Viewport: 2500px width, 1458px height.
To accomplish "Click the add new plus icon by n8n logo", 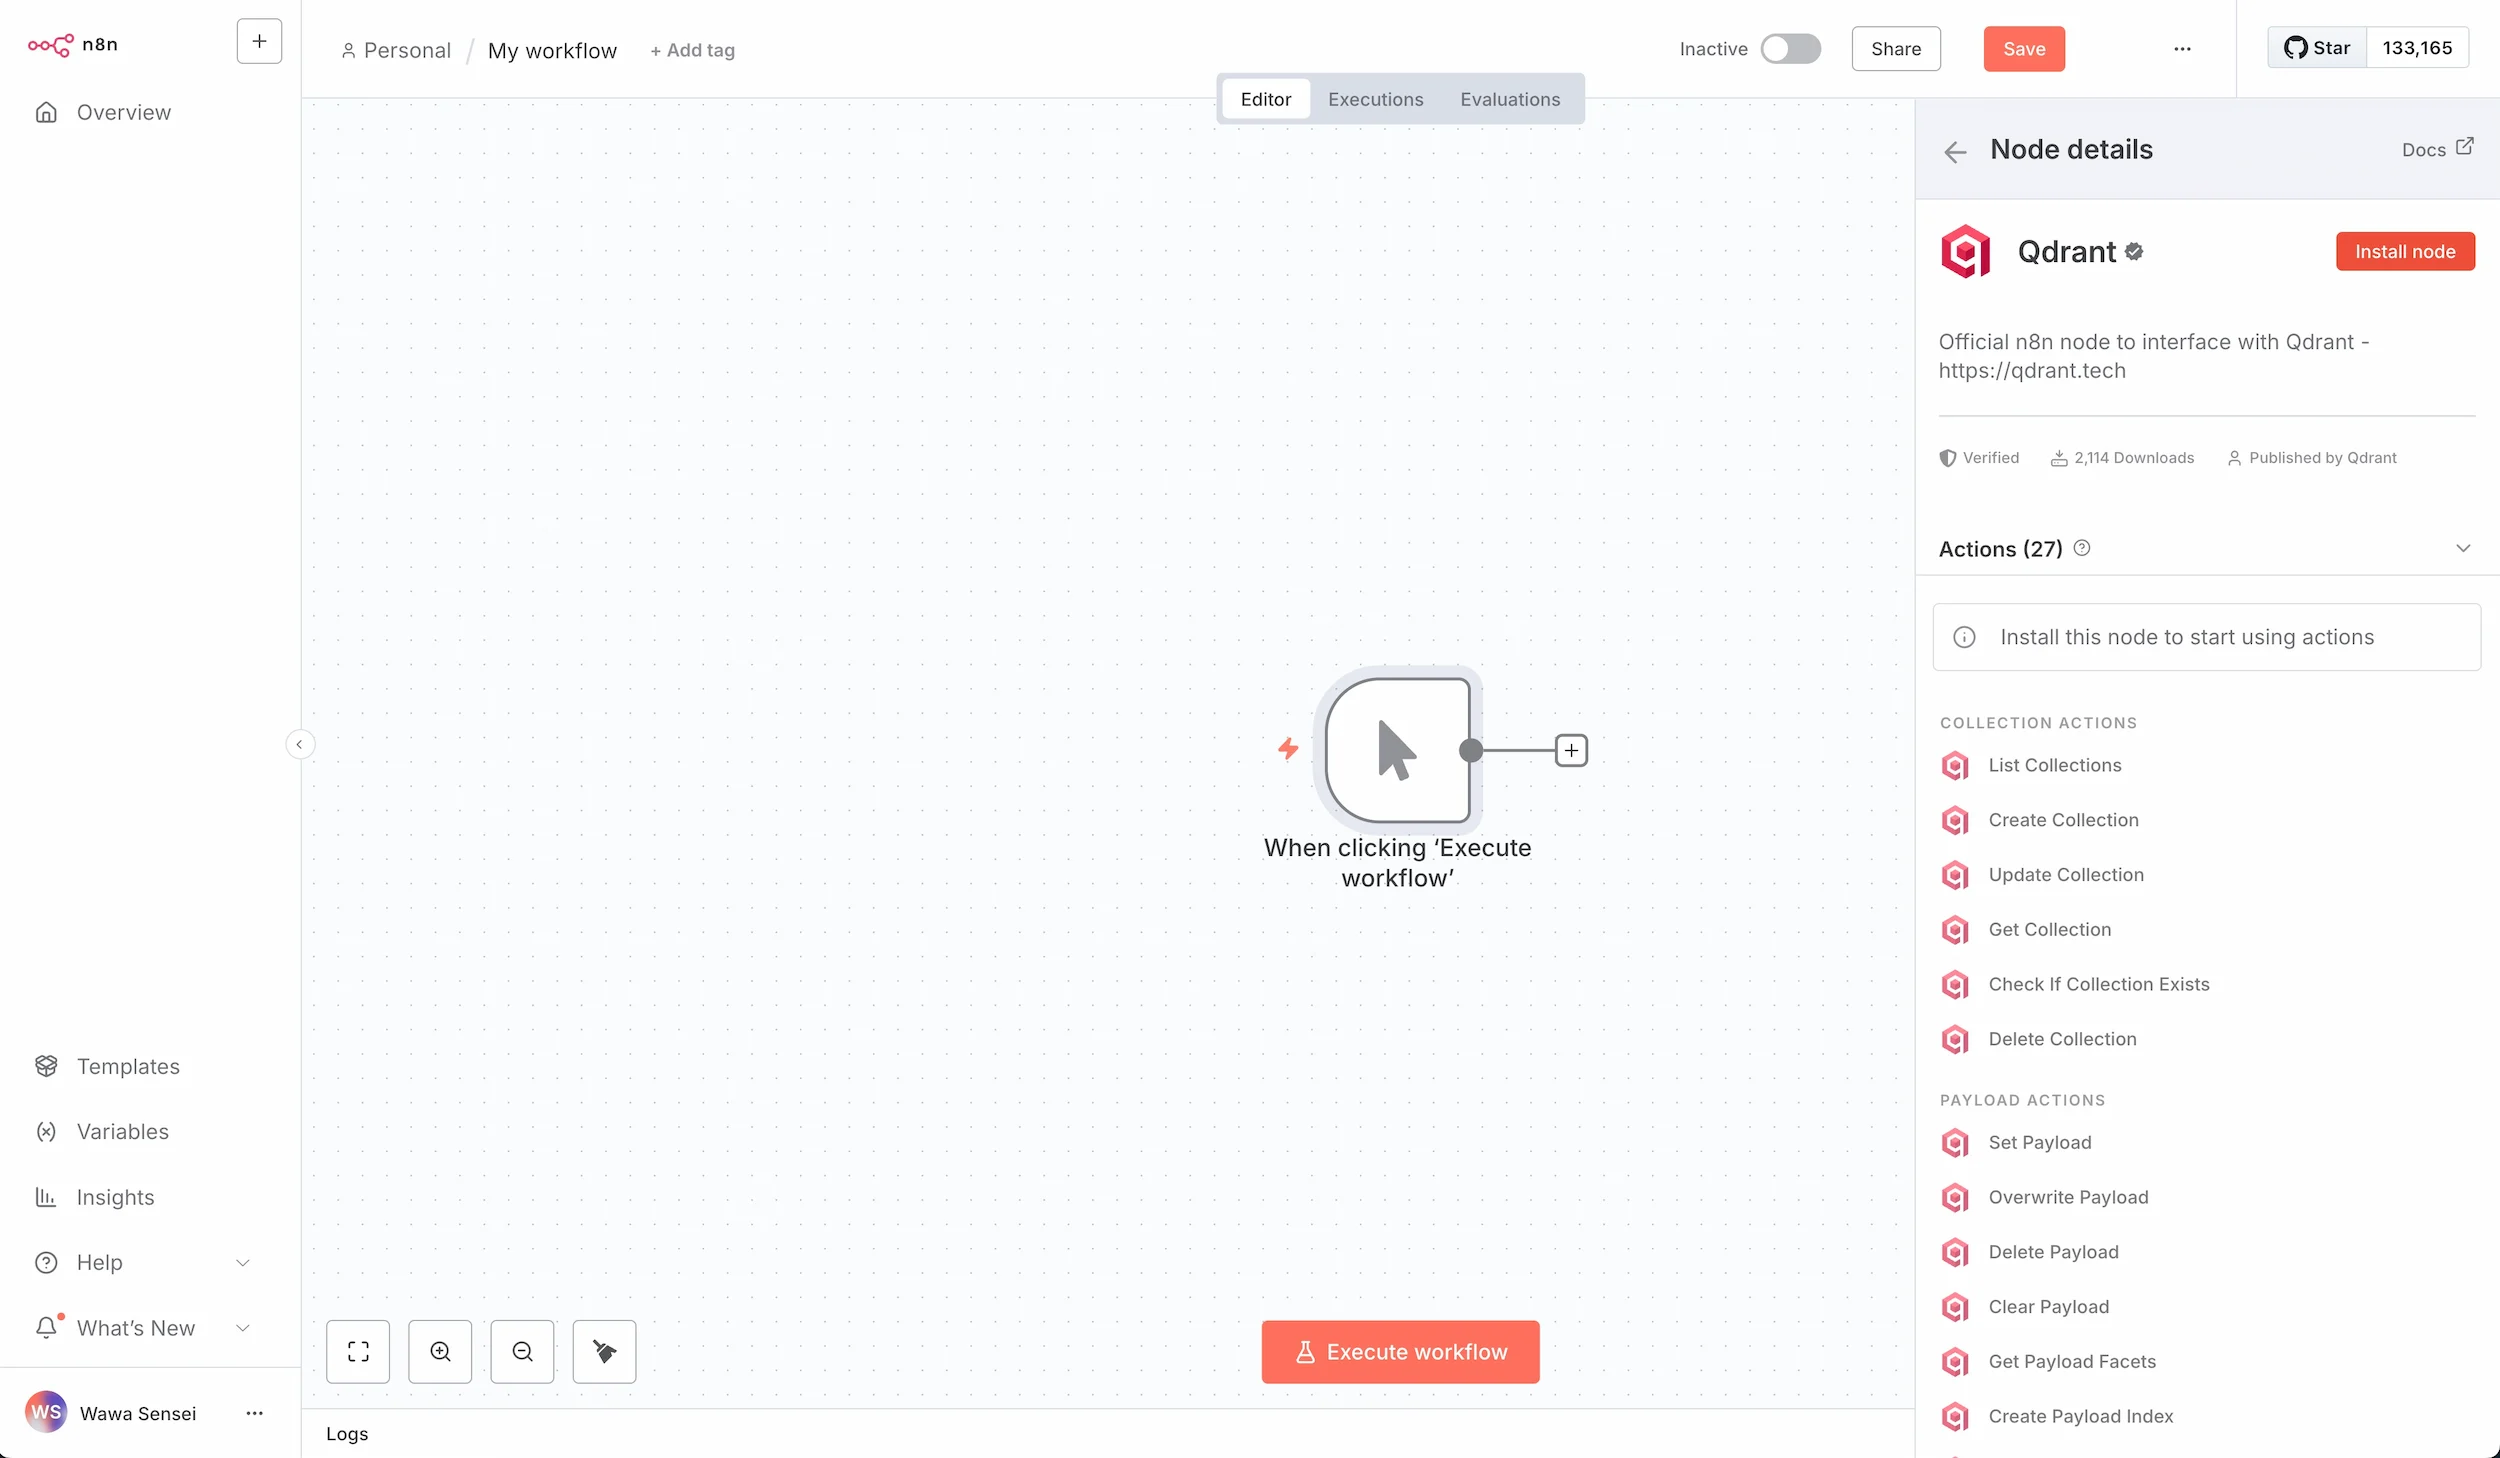I will point(259,42).
